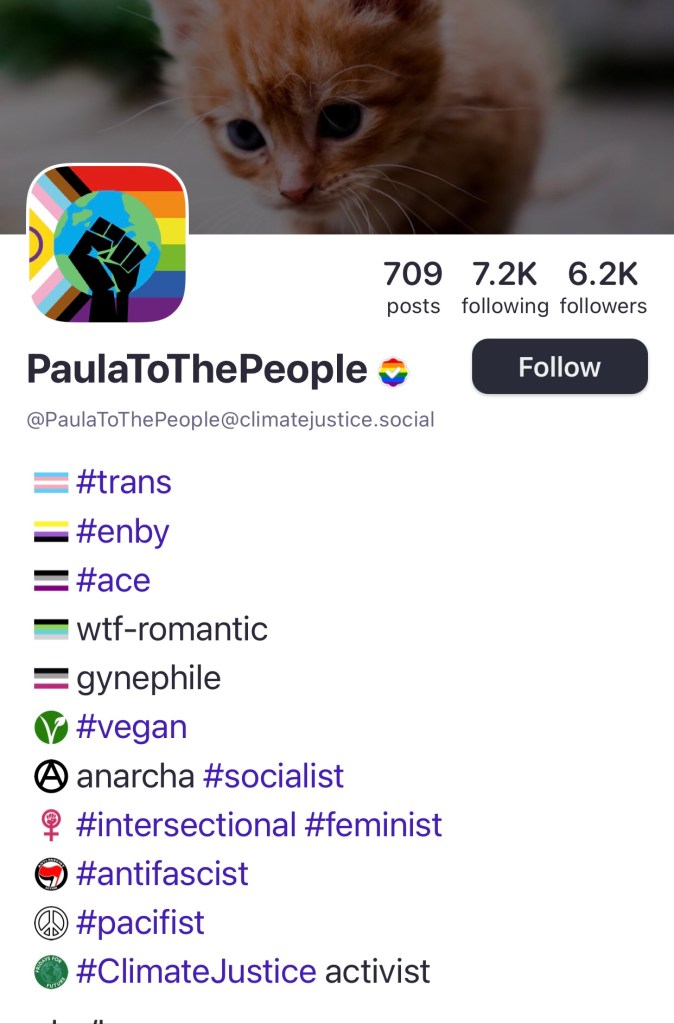Tap the #socialist hashtag link
The width and height of the screenshot is (674, 1024).
point(273,776)
